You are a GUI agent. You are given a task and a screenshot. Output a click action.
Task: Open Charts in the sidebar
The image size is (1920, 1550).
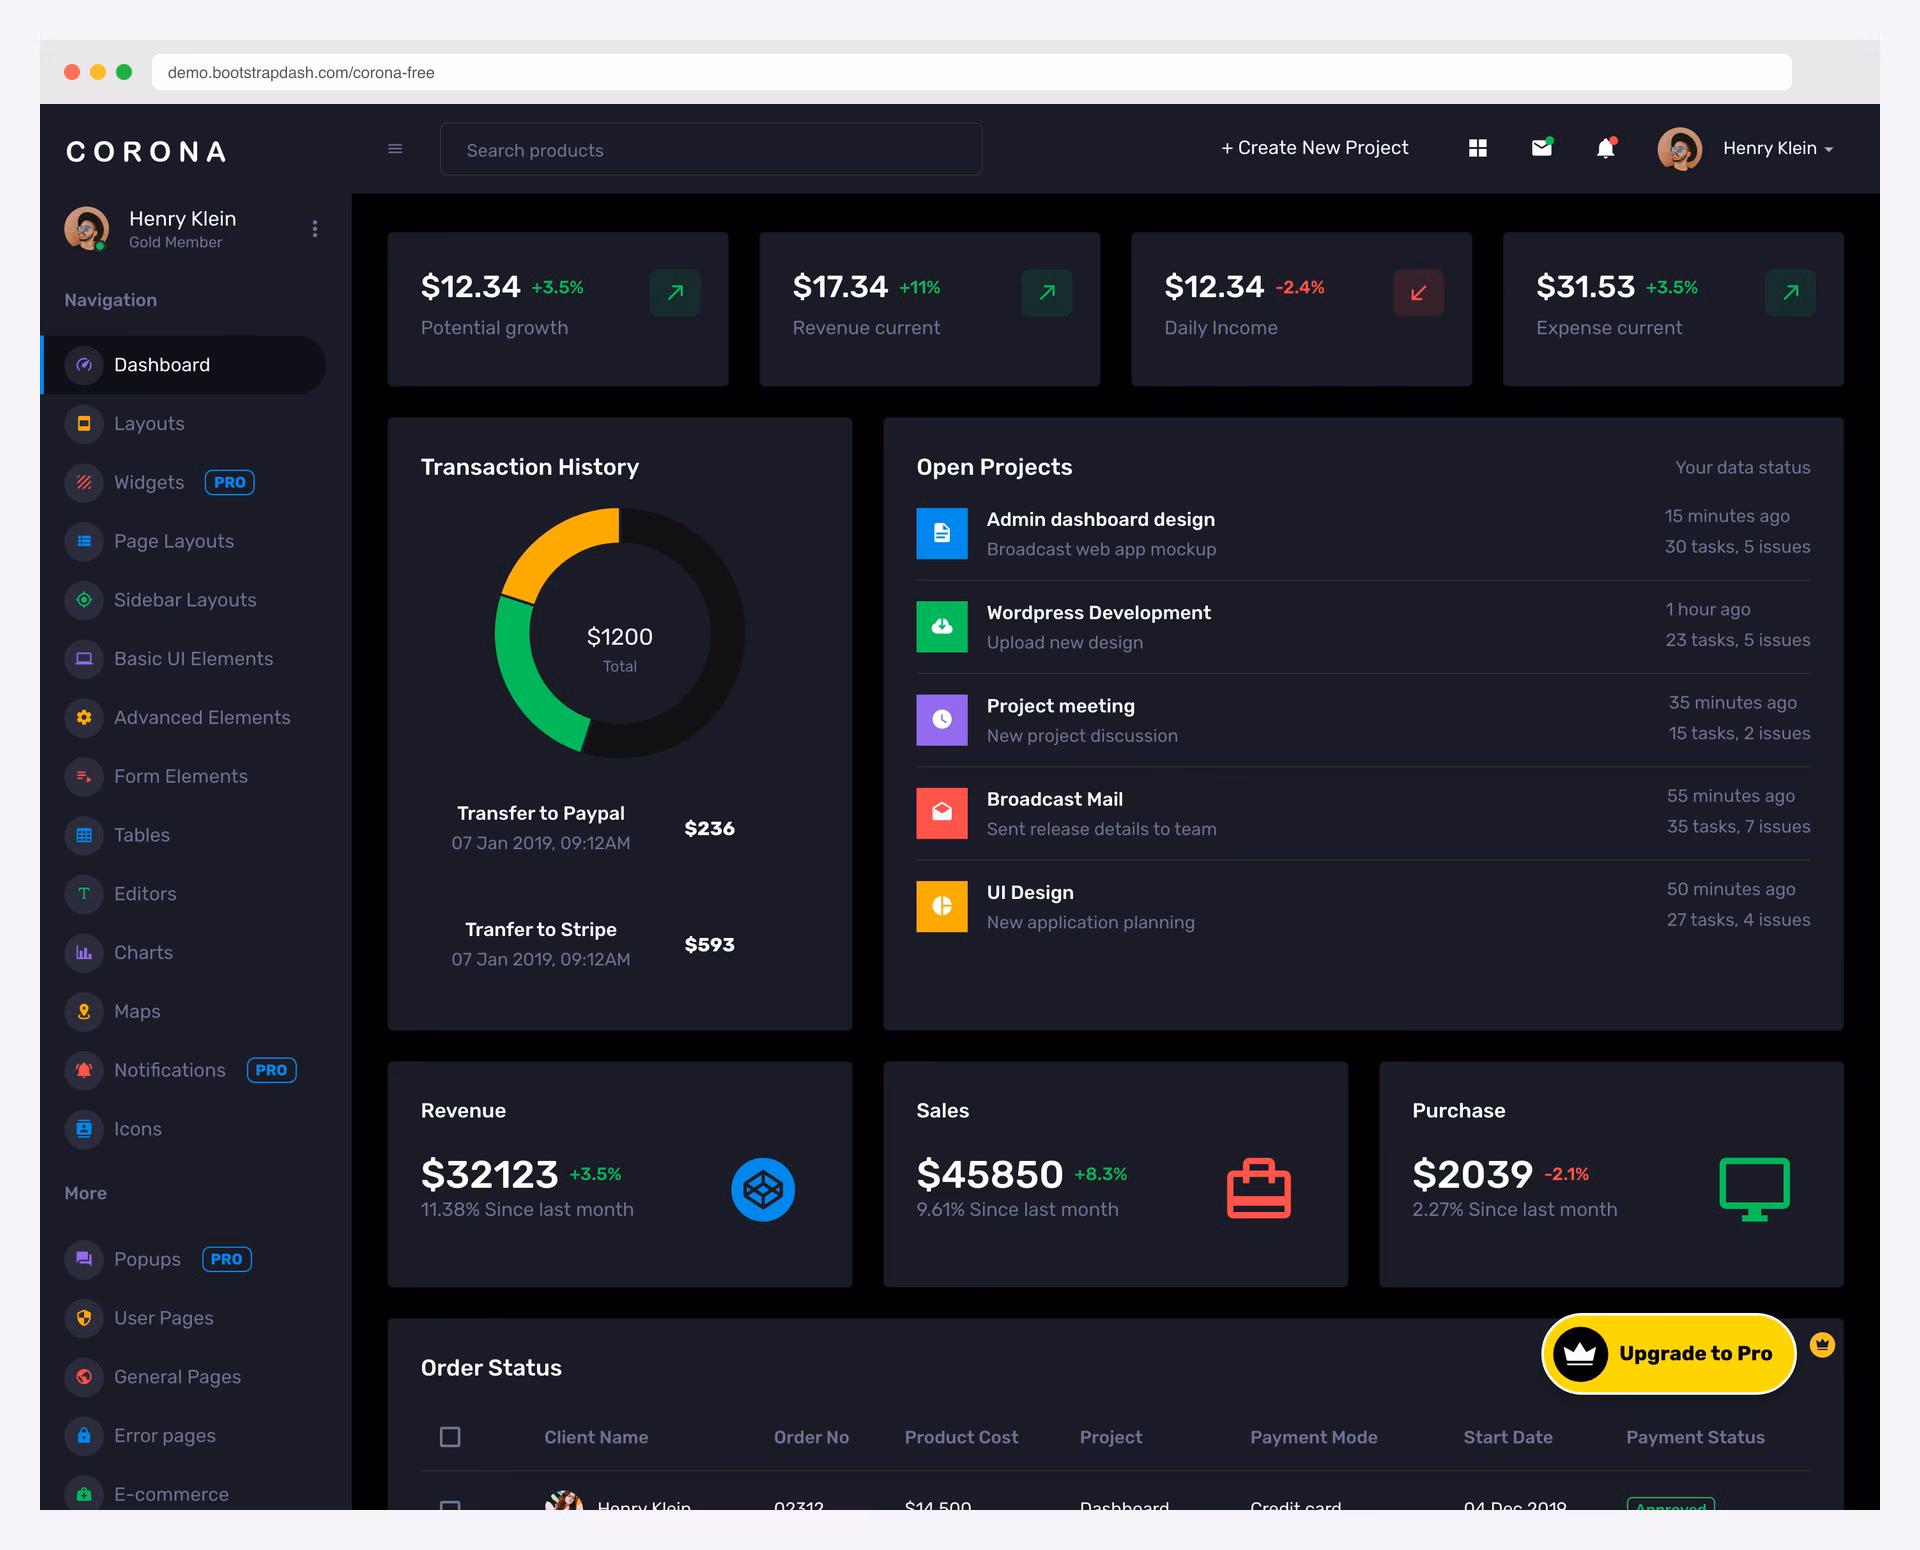[184, 953]
